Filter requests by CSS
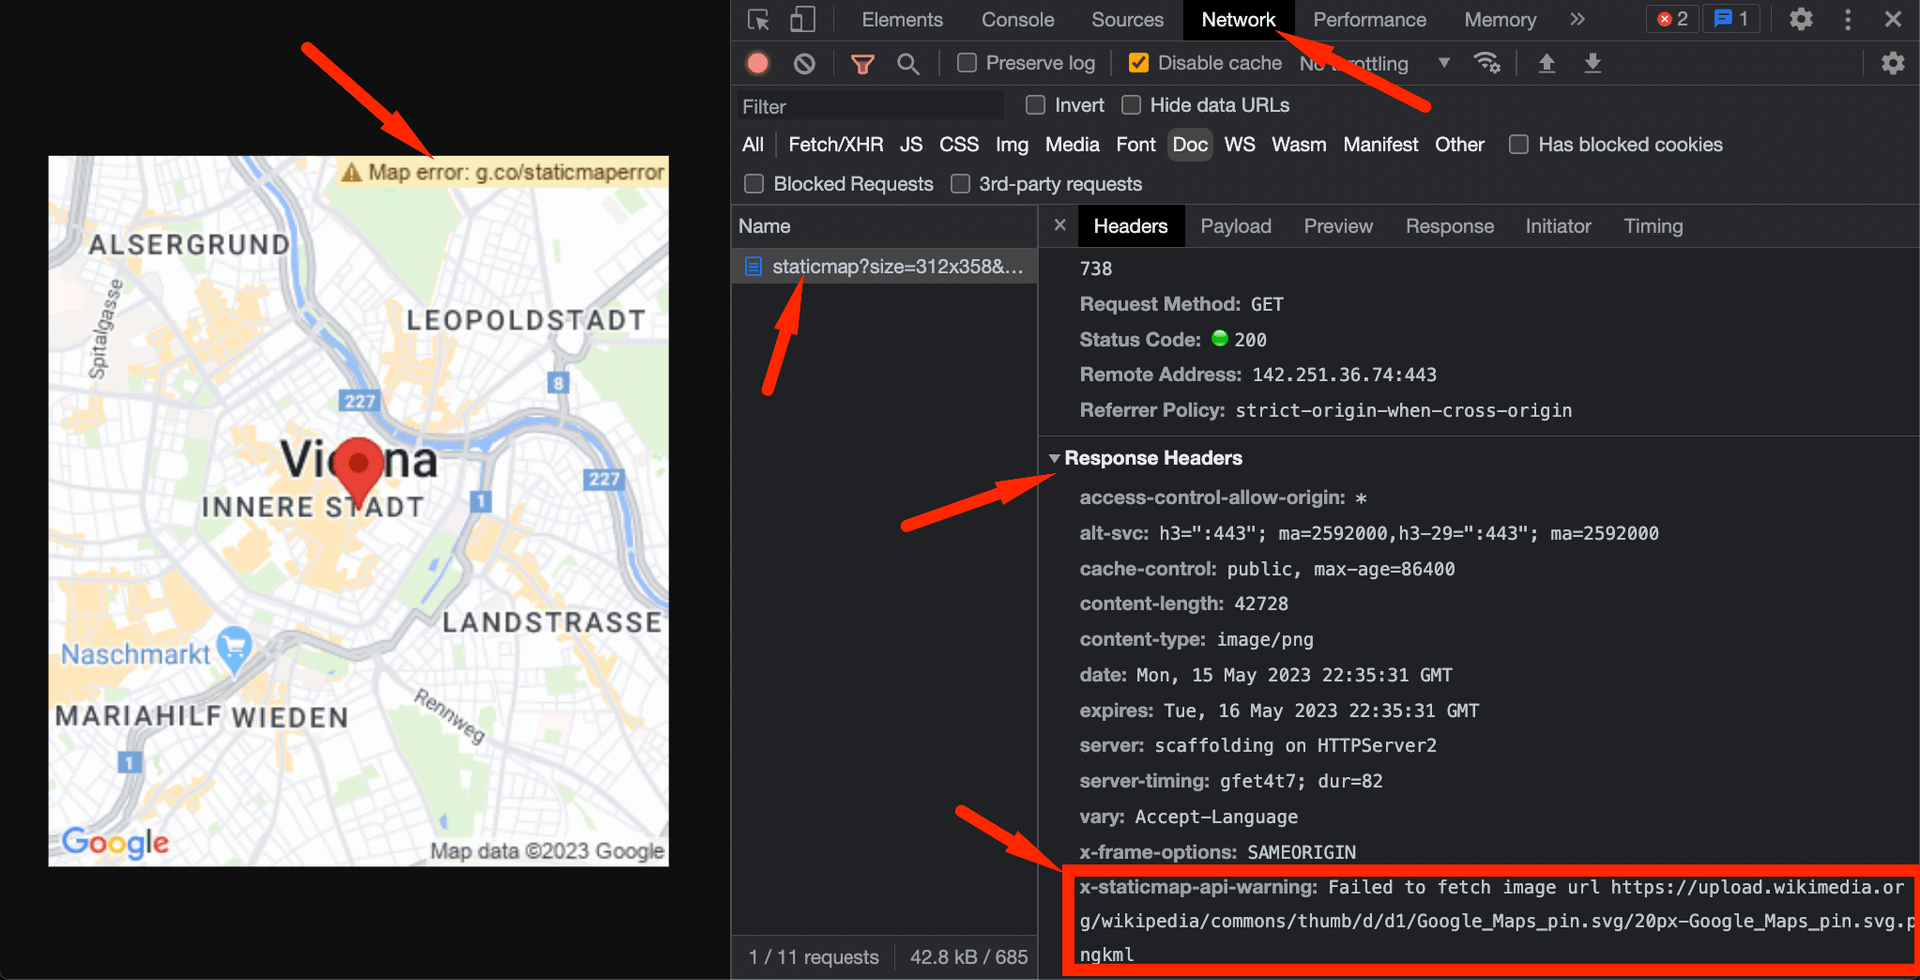1920x980 pixels. point(959,145)
